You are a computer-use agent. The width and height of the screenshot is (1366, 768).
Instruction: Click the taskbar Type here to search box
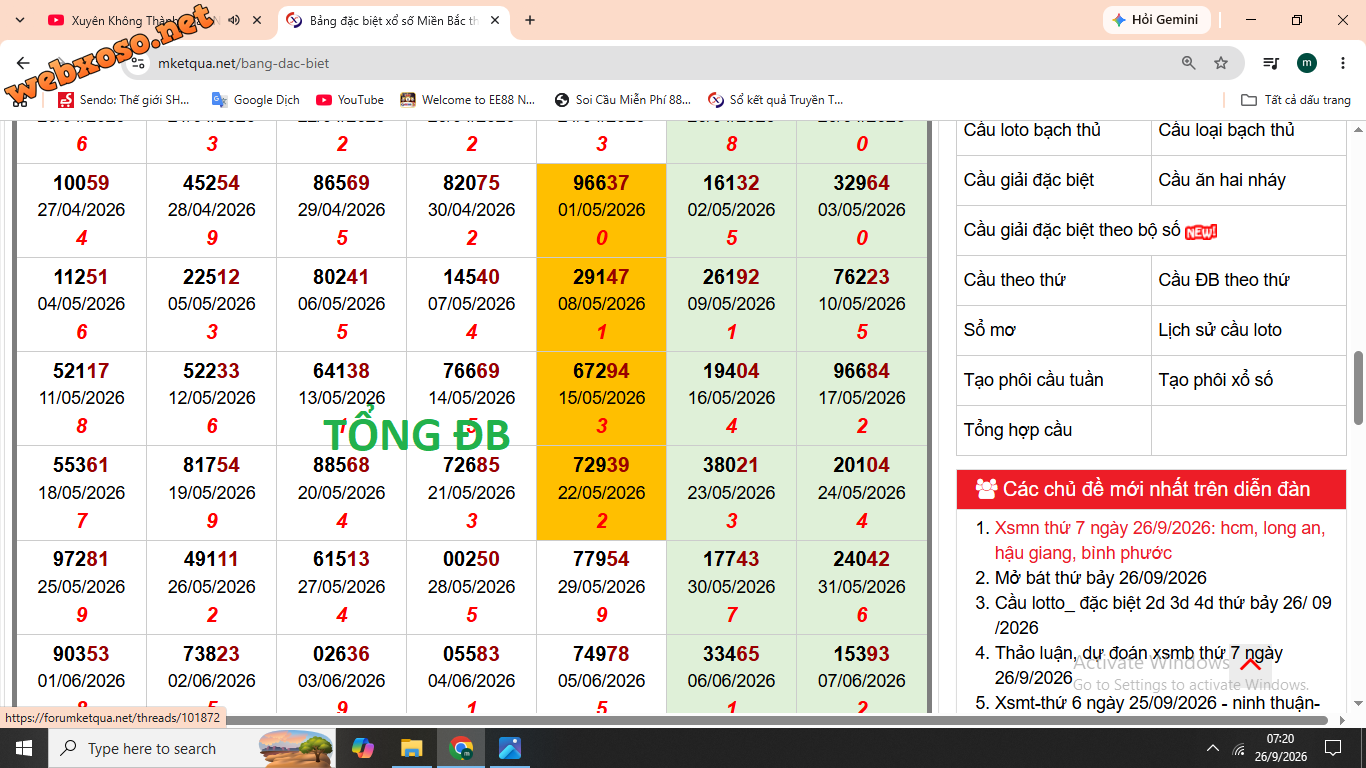(x=194, y=748)
